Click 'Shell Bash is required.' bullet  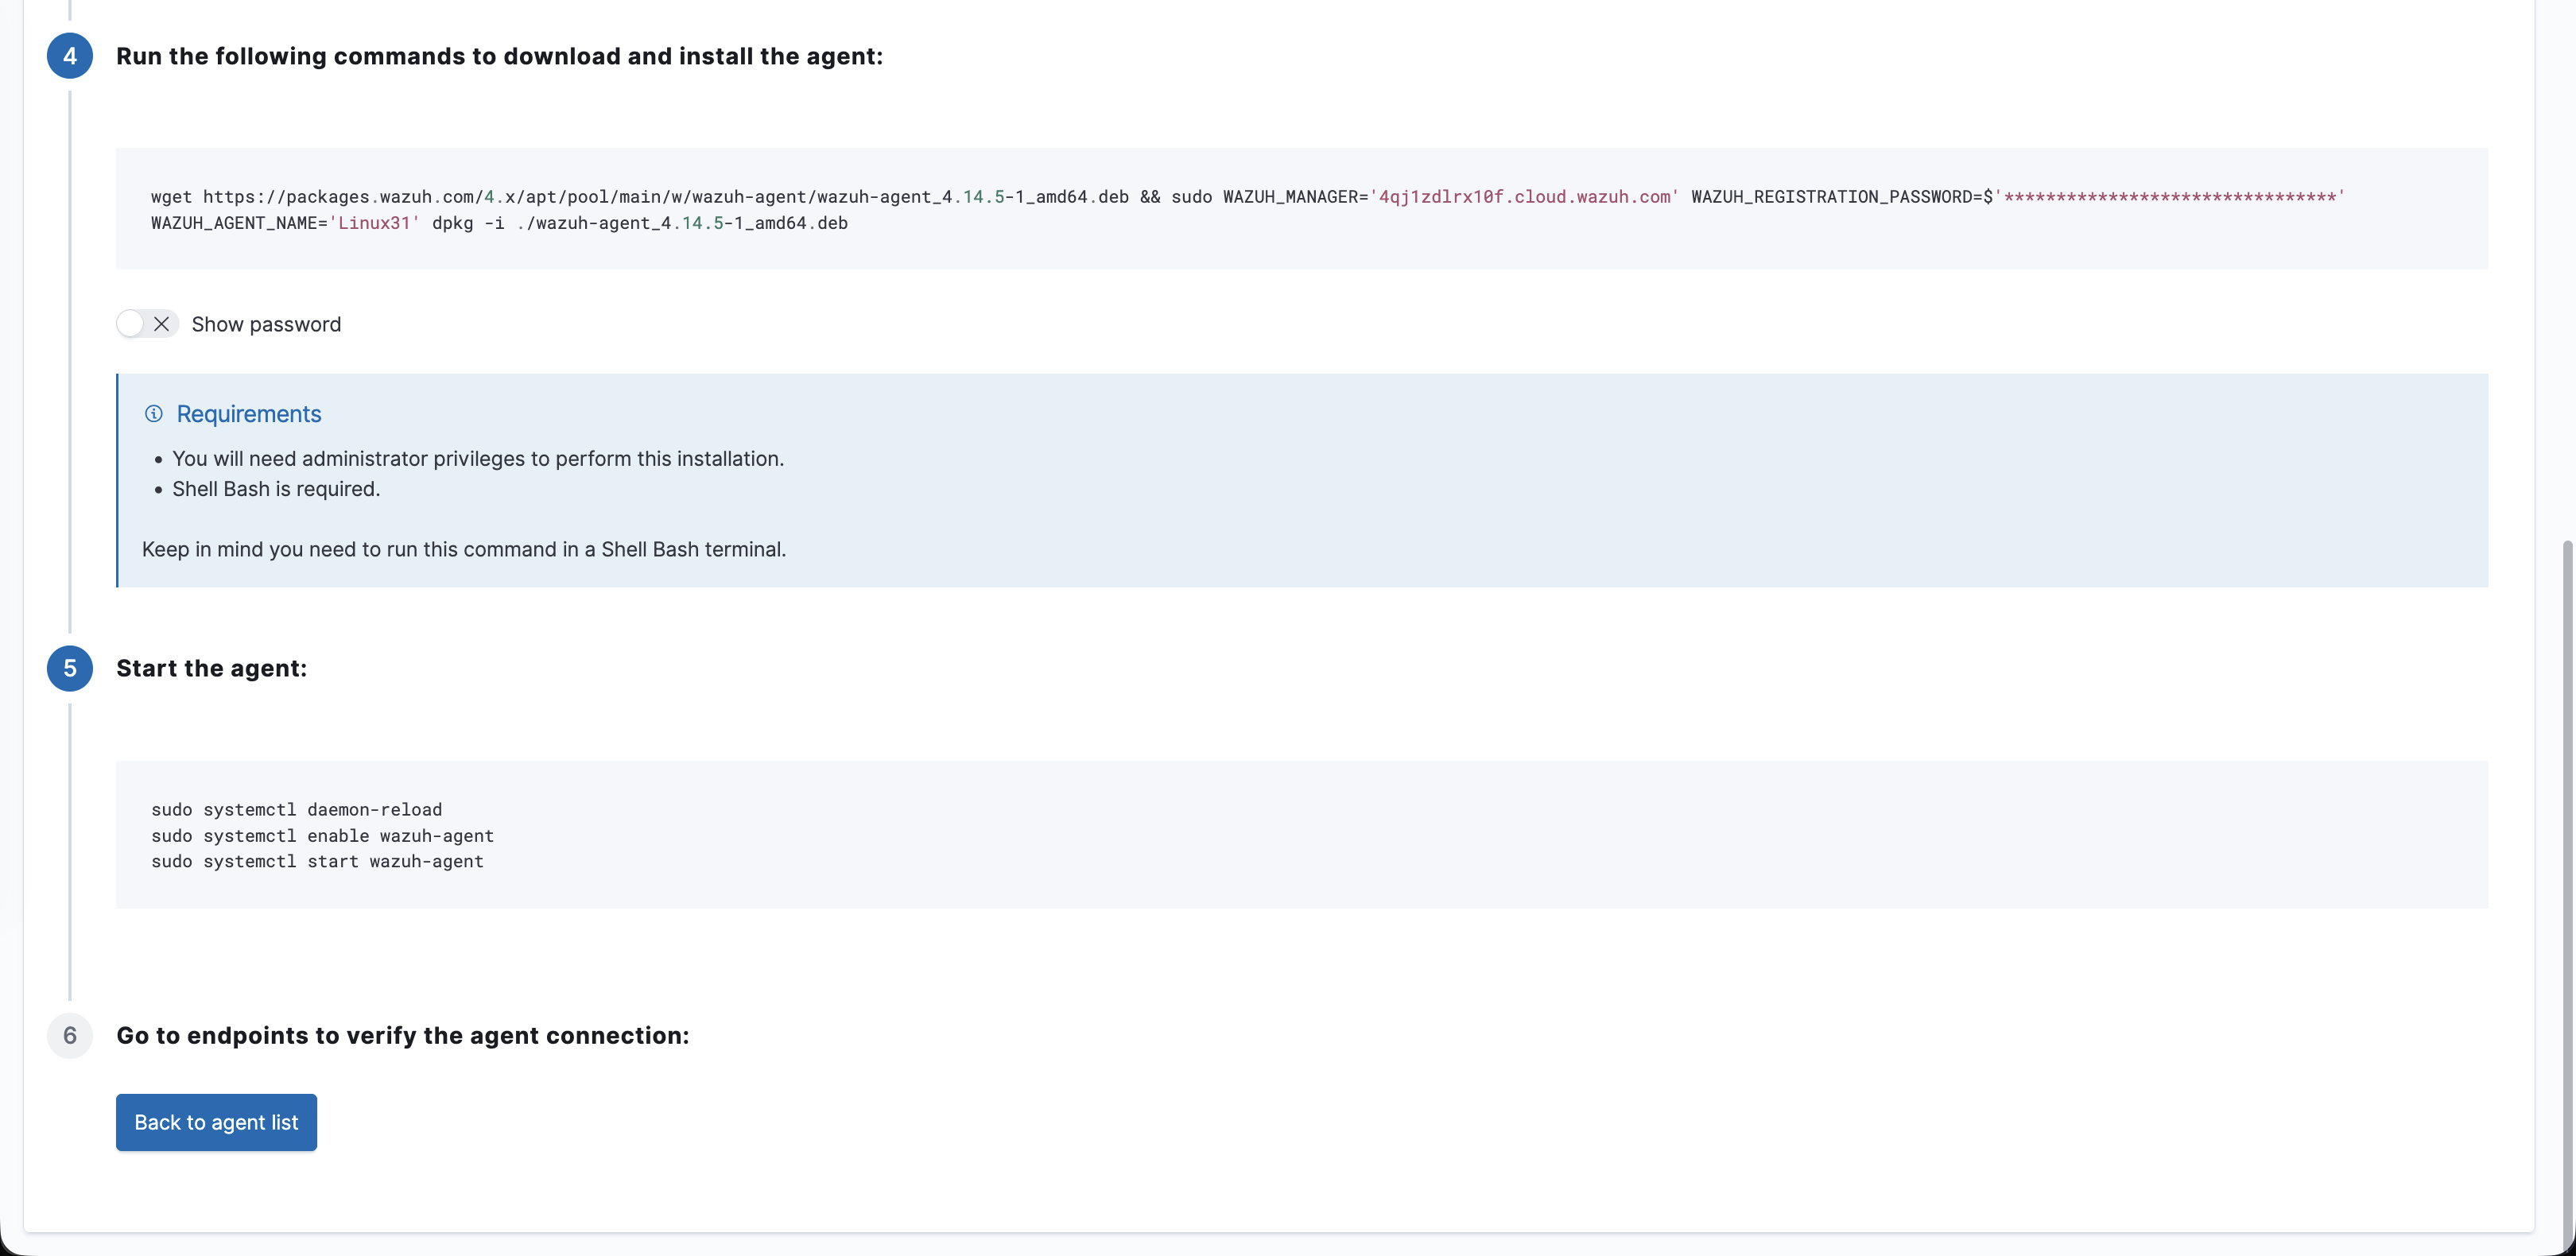(276, 489)
